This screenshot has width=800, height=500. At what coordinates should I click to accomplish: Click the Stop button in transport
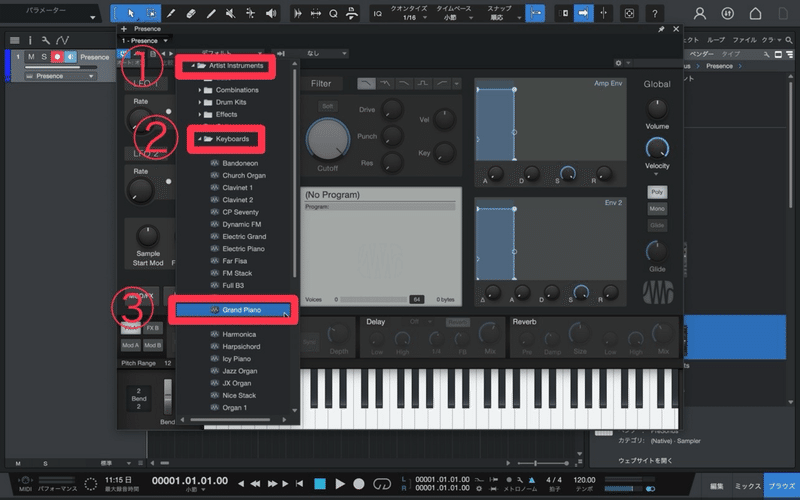[320, 484]
